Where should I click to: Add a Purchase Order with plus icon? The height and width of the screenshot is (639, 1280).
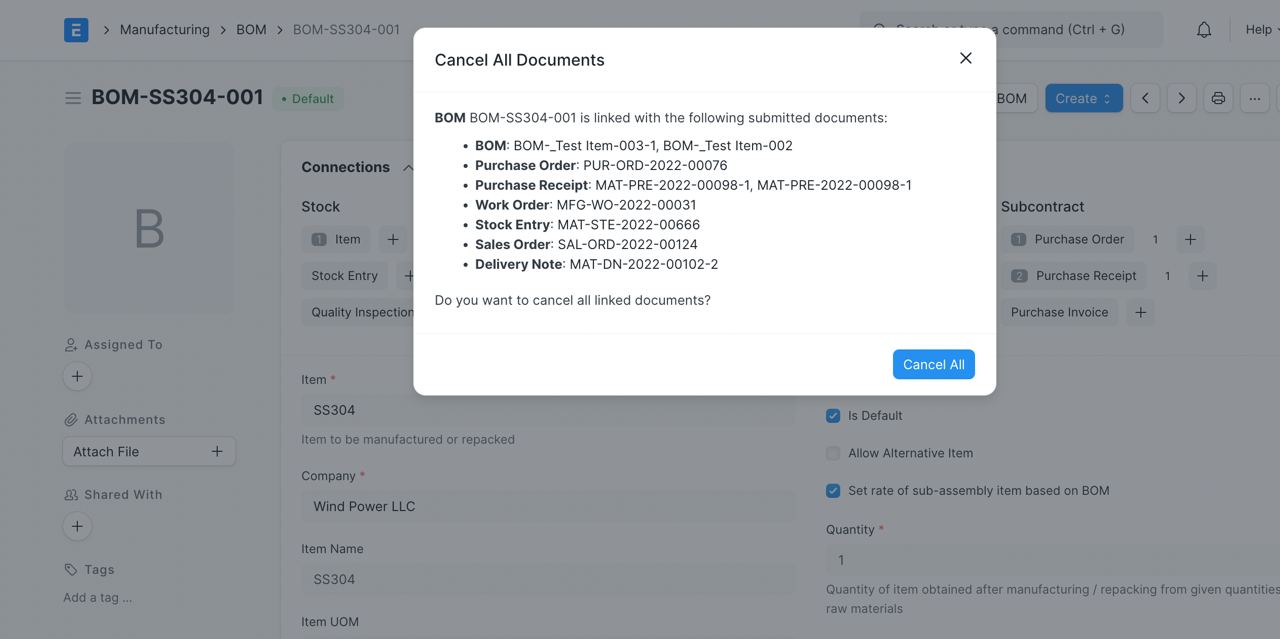pos(1190,239)
